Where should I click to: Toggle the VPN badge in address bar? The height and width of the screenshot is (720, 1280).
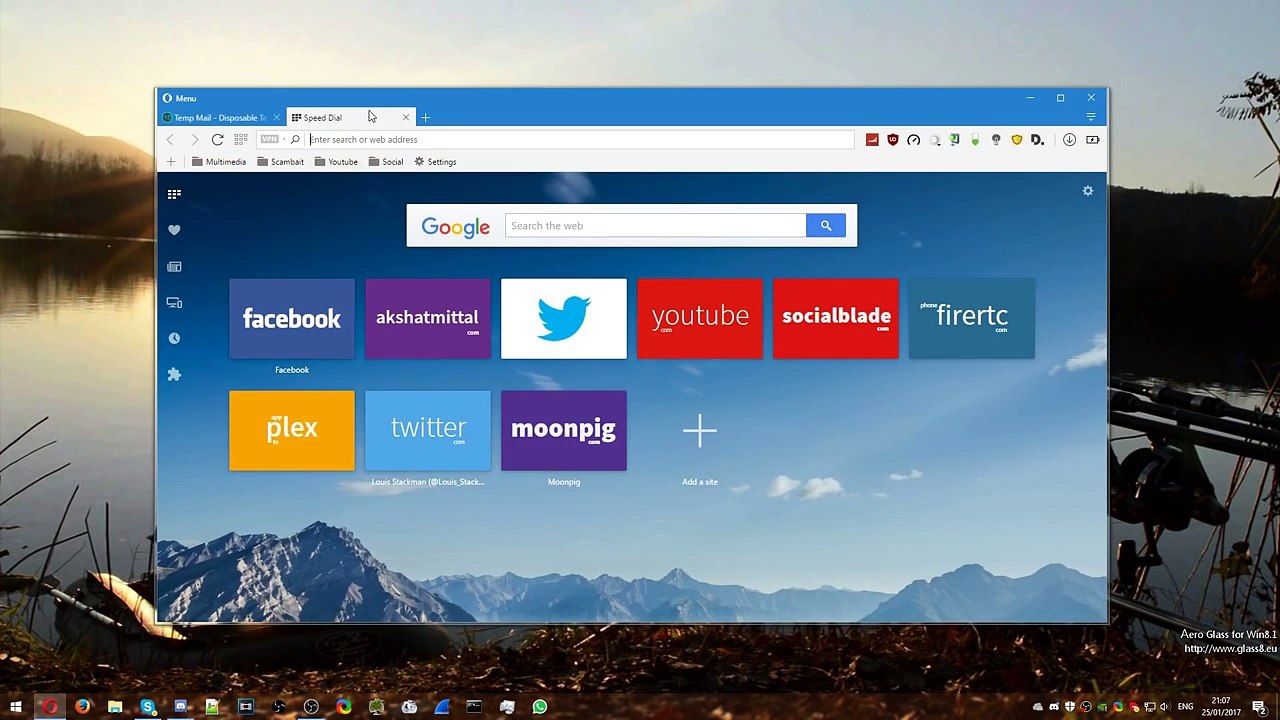click(x=269, y=140)
